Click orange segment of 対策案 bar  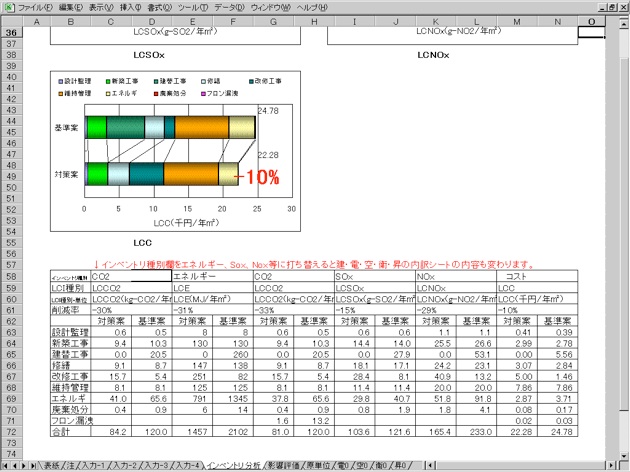click(191, 174)
